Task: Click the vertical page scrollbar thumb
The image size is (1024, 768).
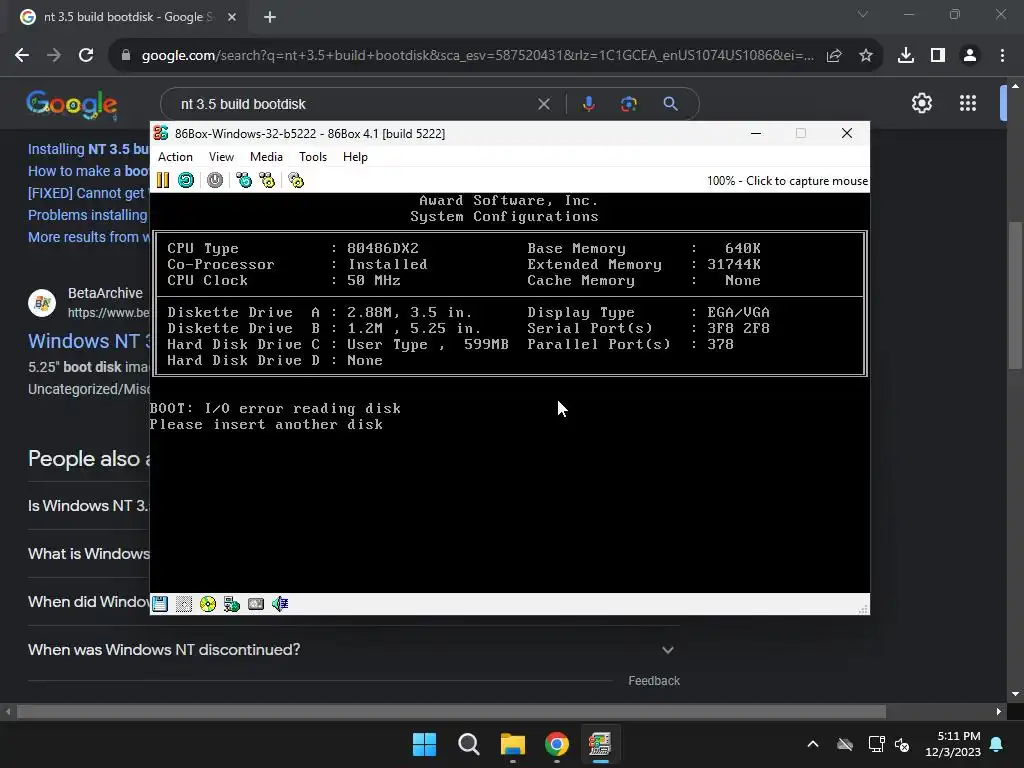Action: 1015,296
